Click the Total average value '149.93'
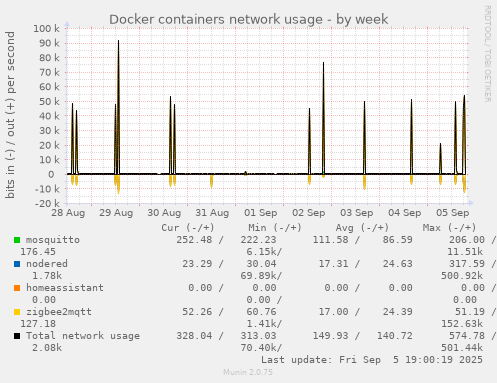 click(x=330, y=336)
